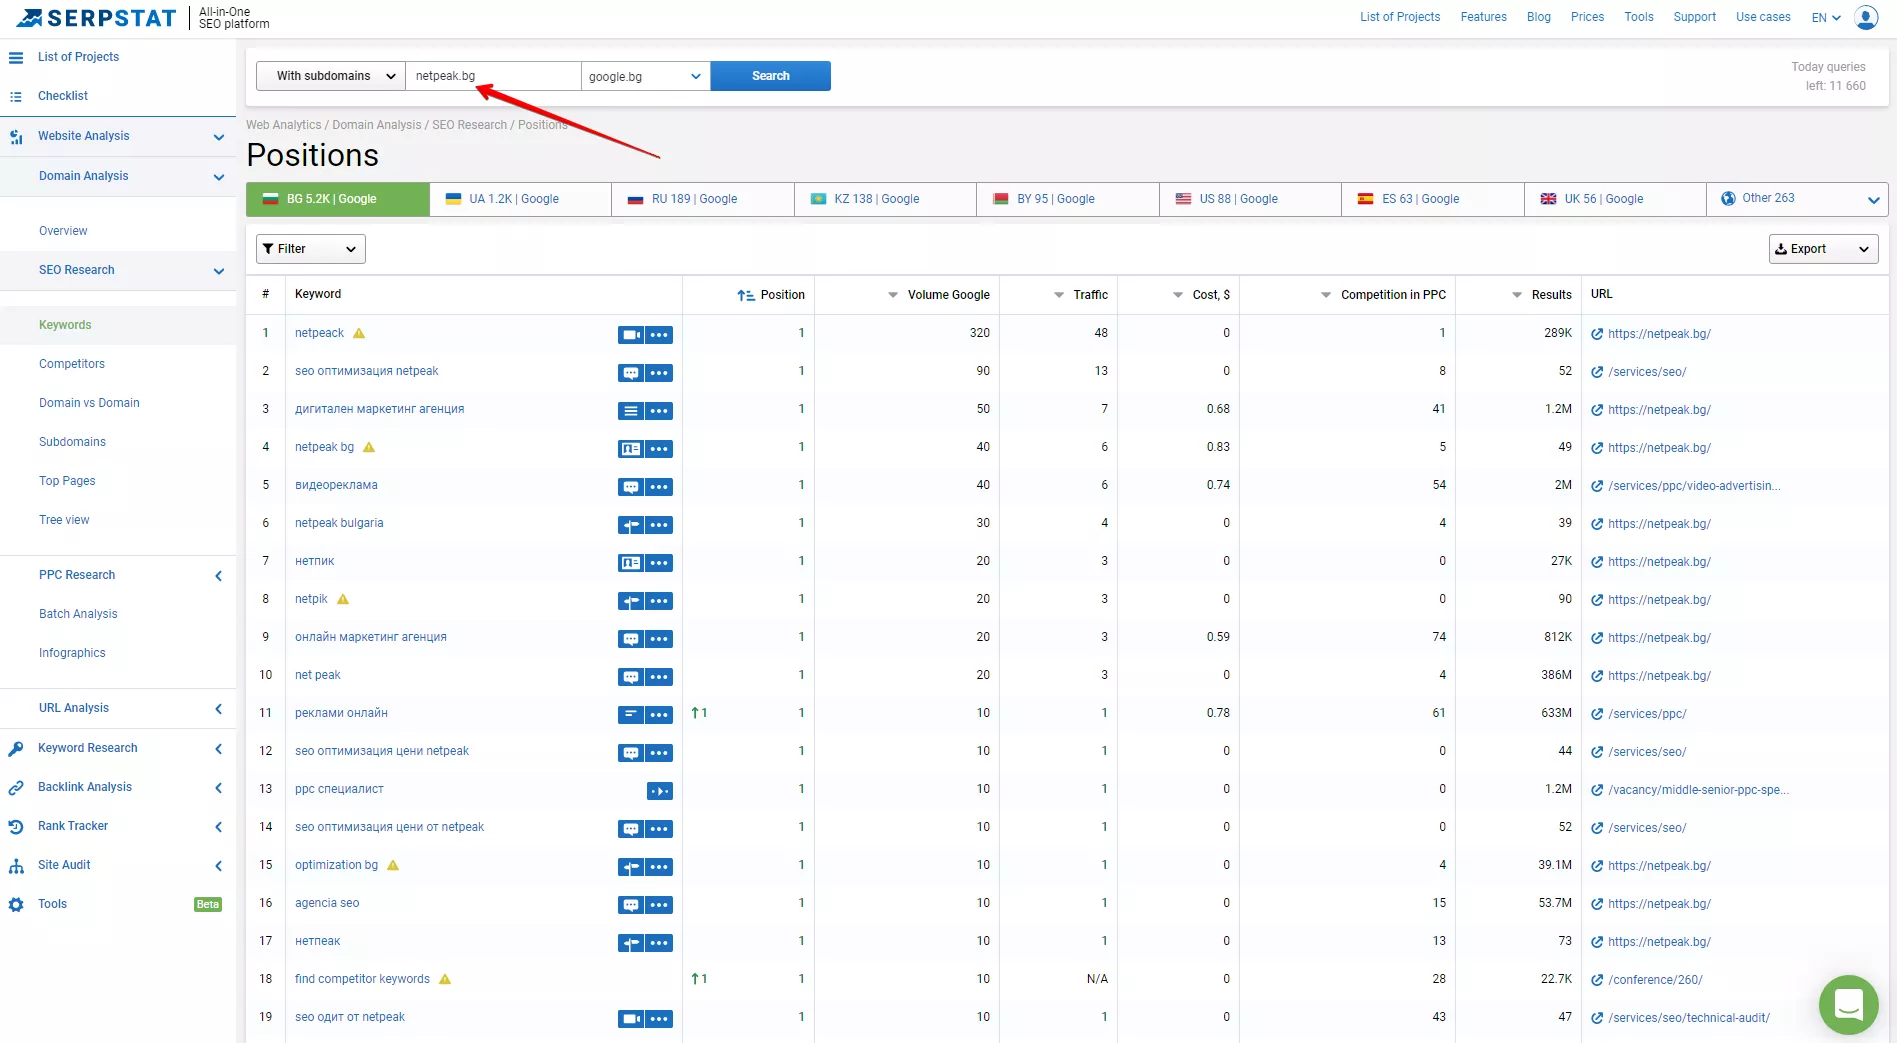1897x1043 pixels.
Task: Open the Blog link in top navigation
Action: coord(1539,17)
